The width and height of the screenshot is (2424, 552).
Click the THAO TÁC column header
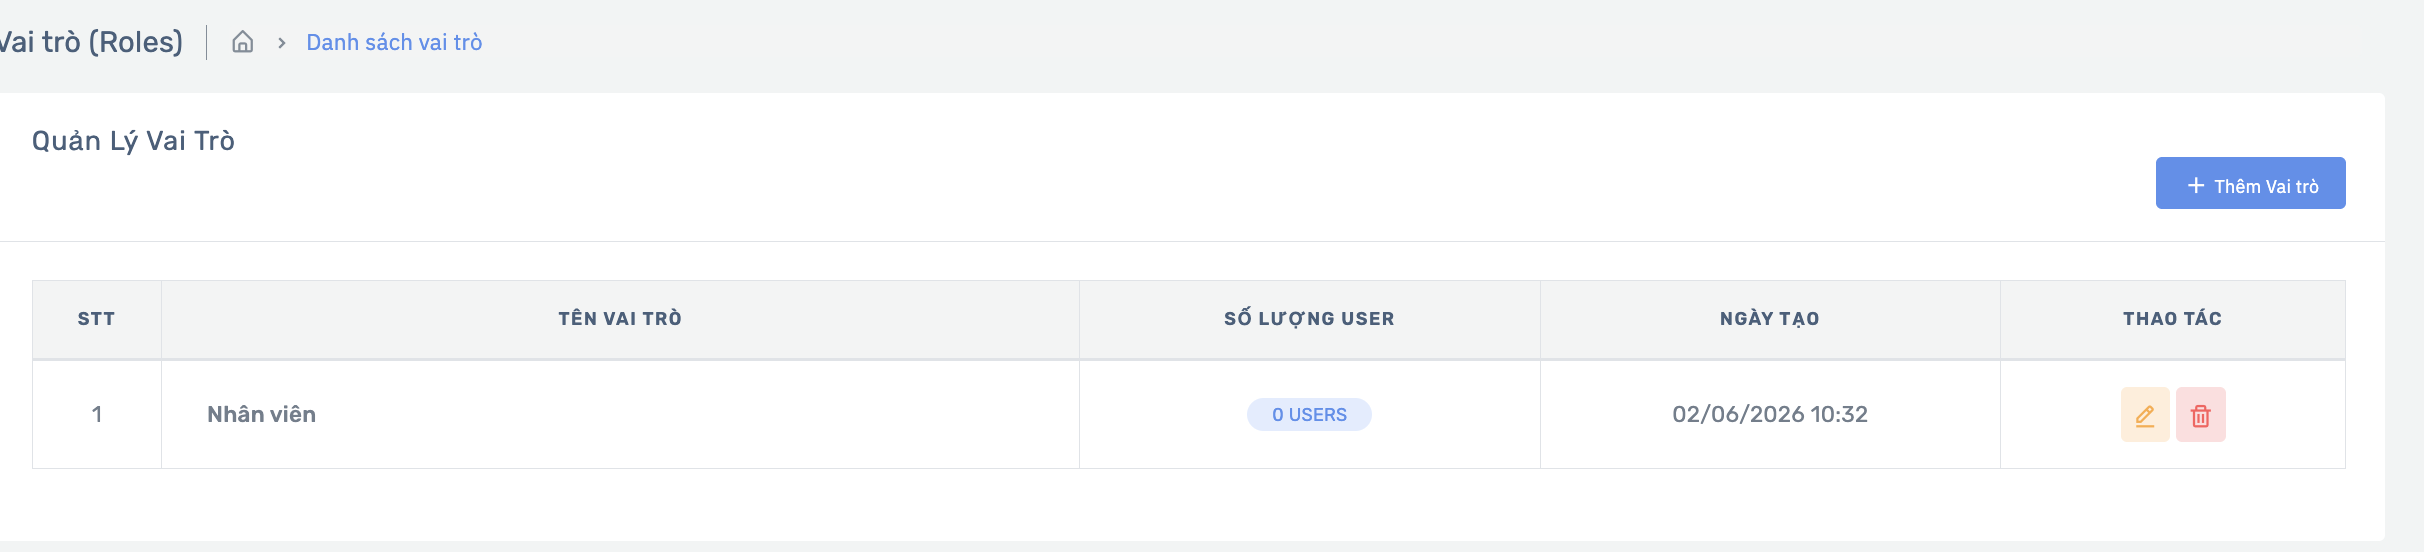2172,318
